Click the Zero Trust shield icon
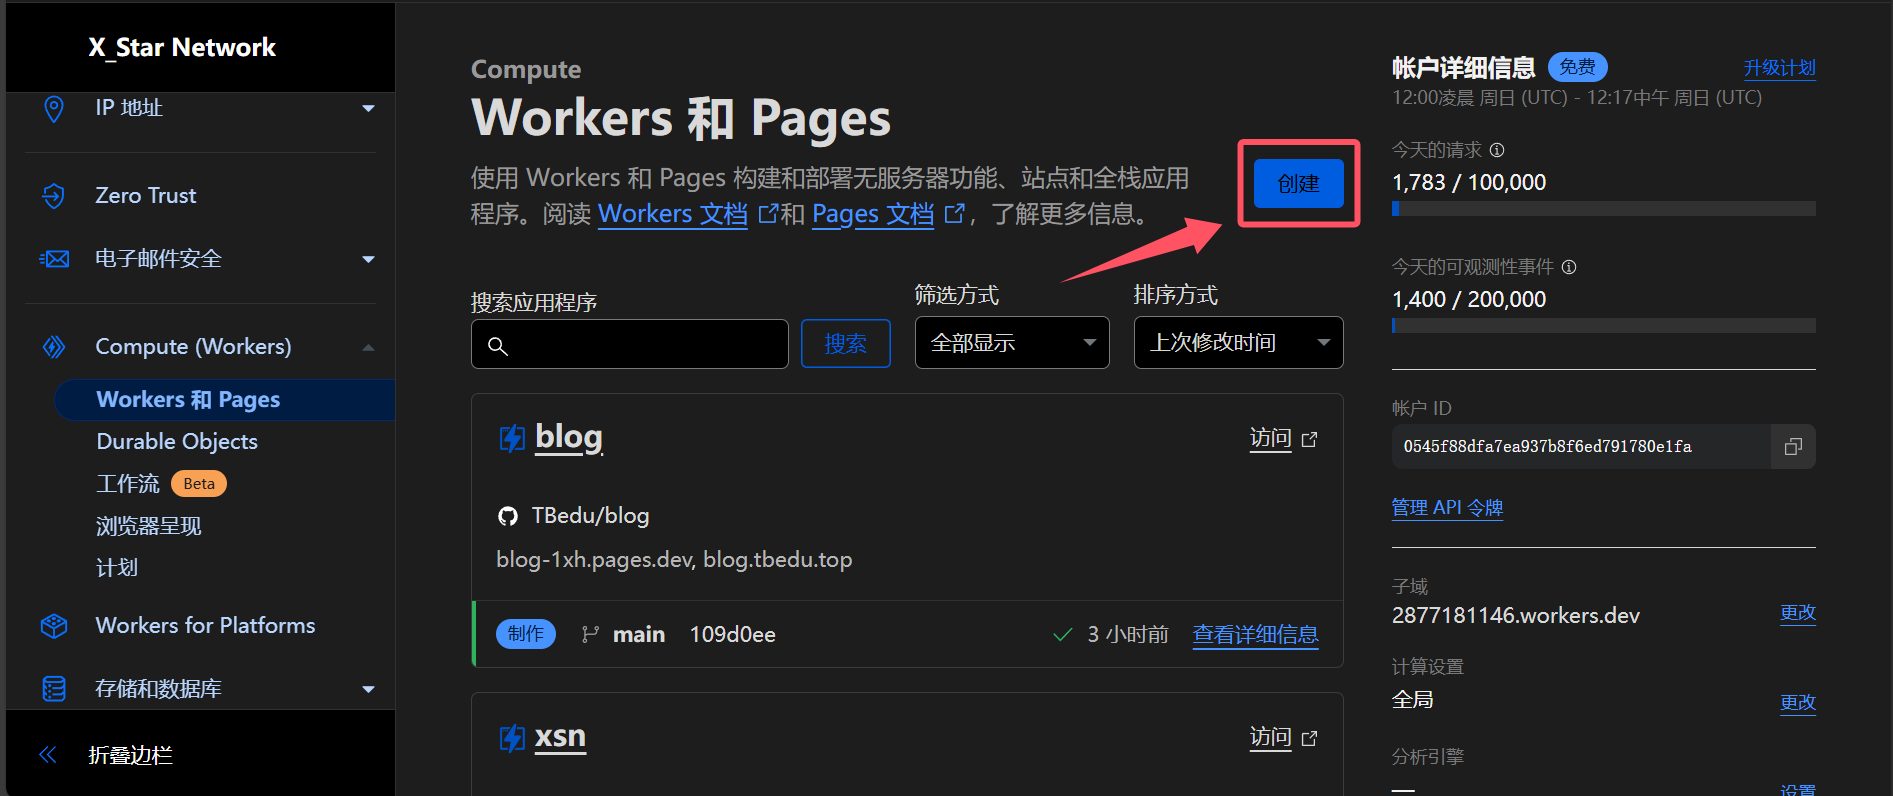The image size is (1893, 796). (x=54, y=196)
